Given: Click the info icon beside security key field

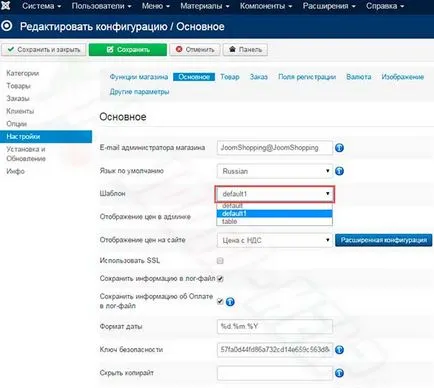Looking at the screenshot, I should pyautogui.click(x=339, y=350).
